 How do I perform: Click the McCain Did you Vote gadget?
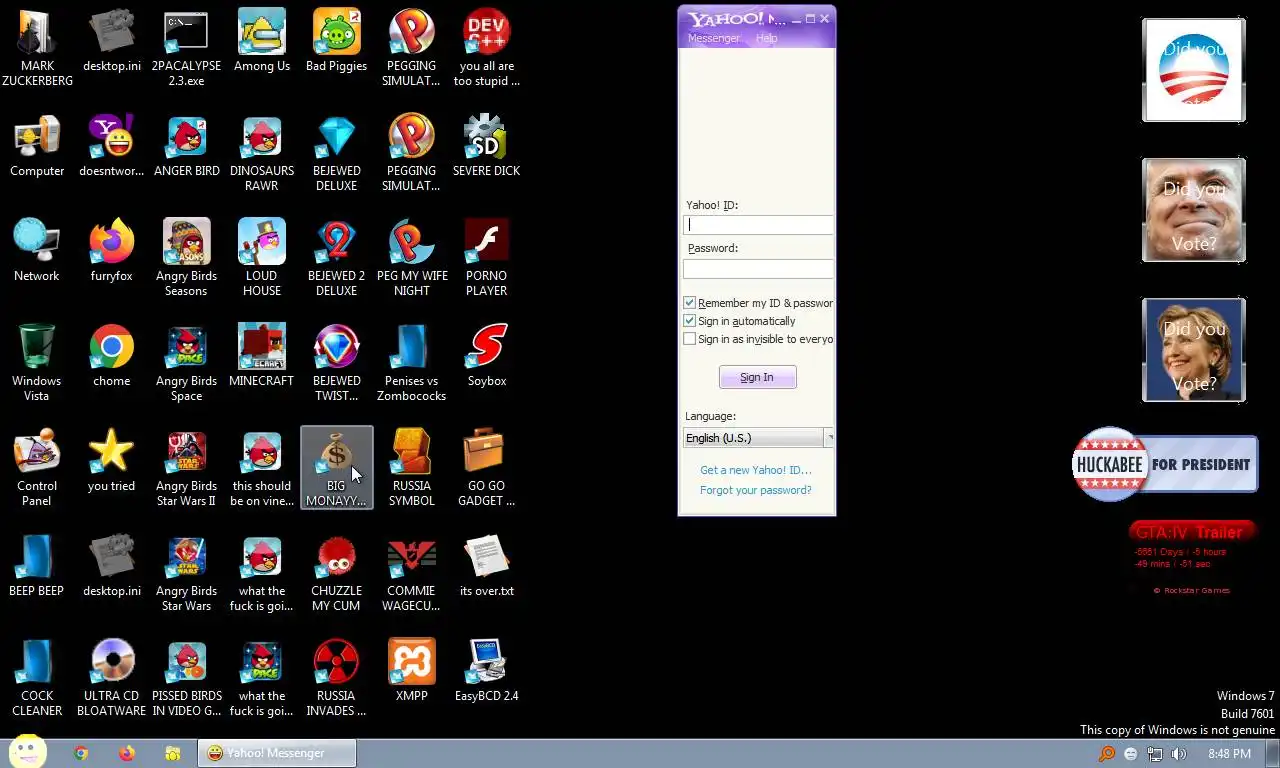pos(1193,210)
